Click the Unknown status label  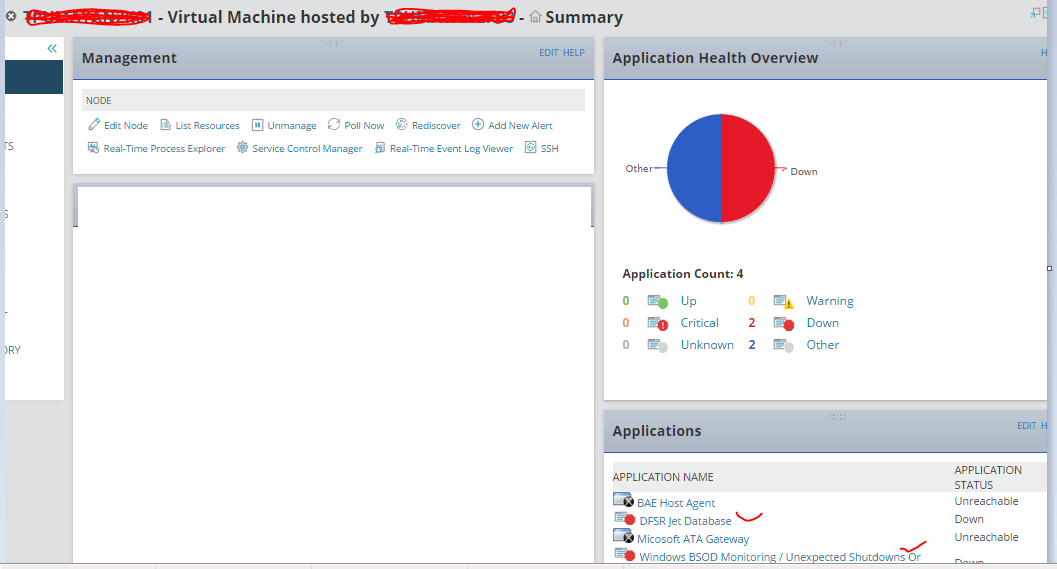(x=706, y=345)
